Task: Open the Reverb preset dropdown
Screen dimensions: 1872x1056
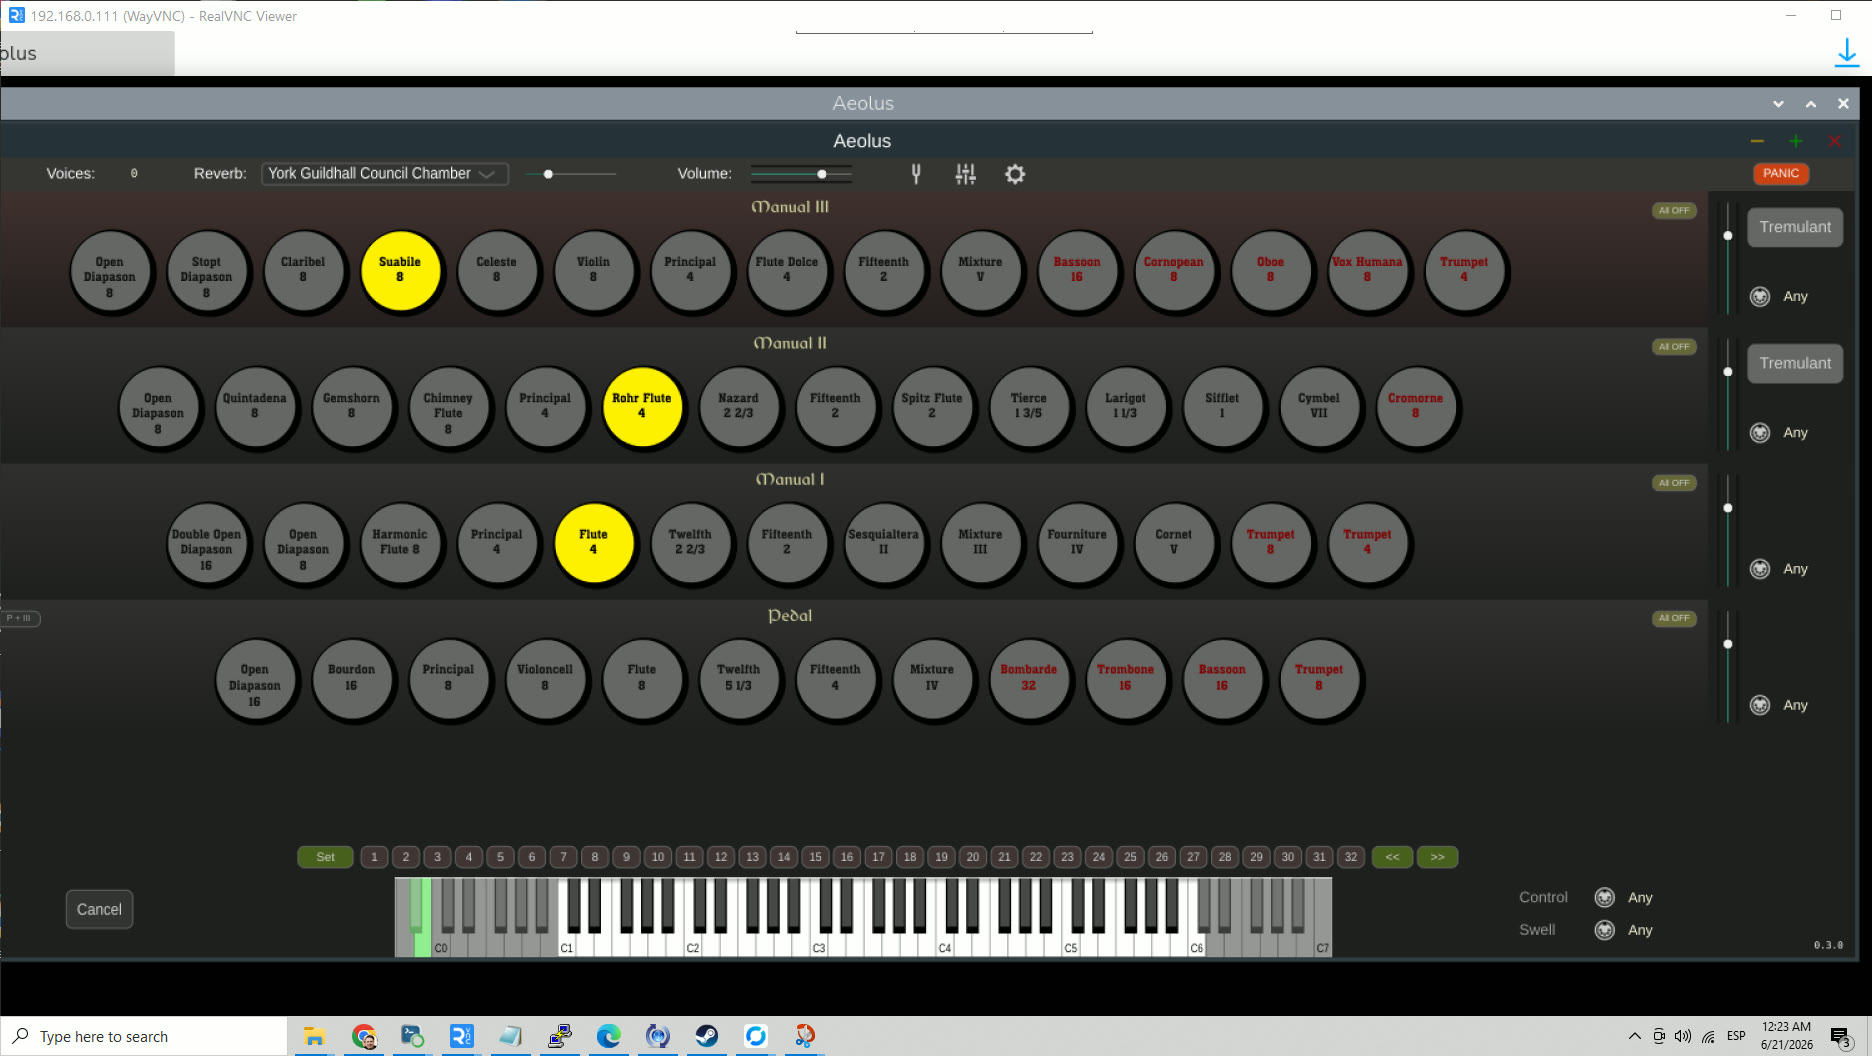Action: click(384, 174)
